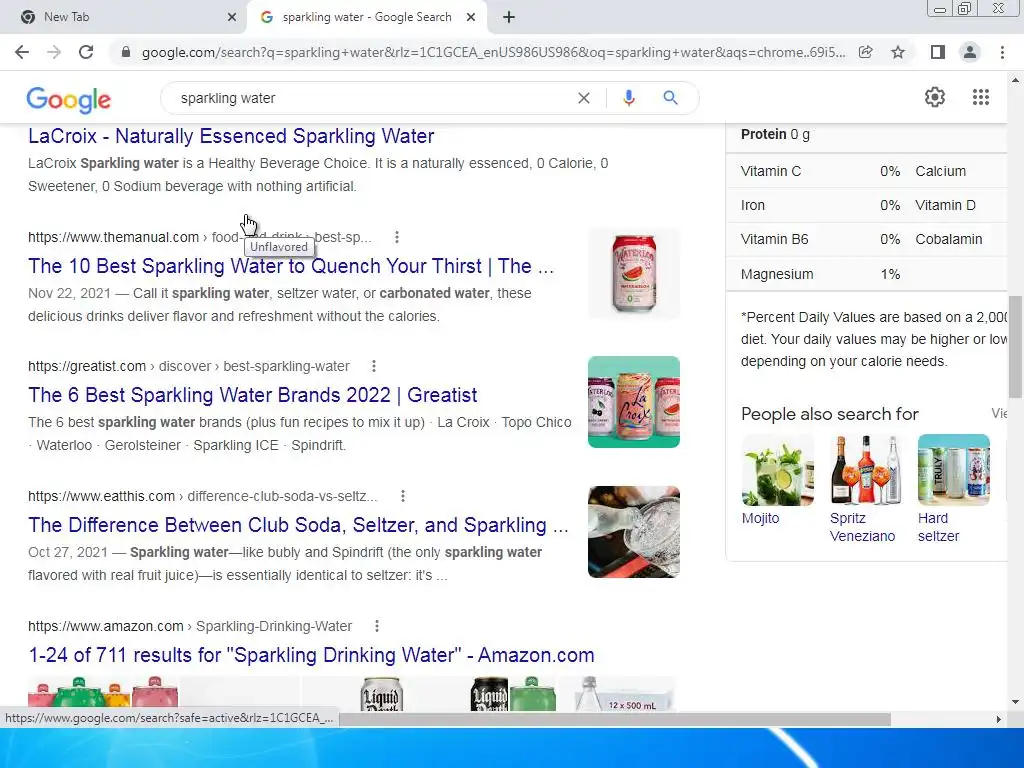The width and height of the screenshot is (1024, 768).
Task: Click the eatthis water pouring thumbnail
Action: pyautogui.click(x=633, y=532)
